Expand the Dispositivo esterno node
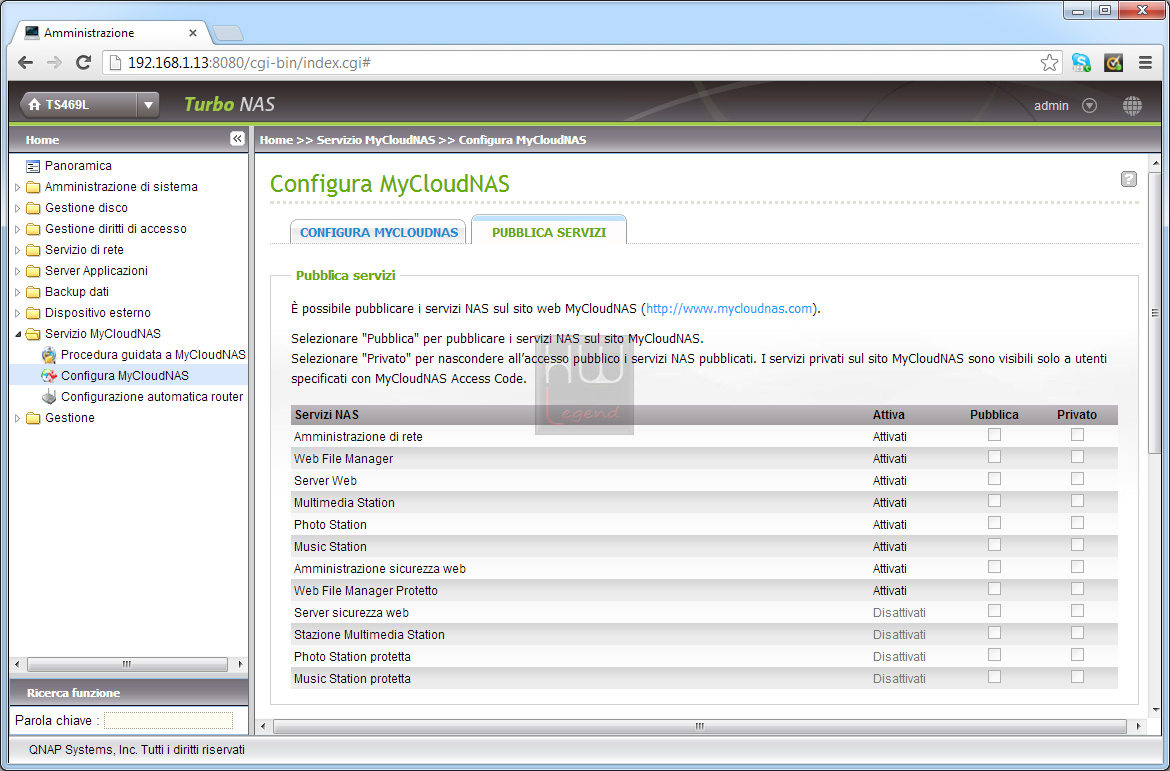 point(18,313)
